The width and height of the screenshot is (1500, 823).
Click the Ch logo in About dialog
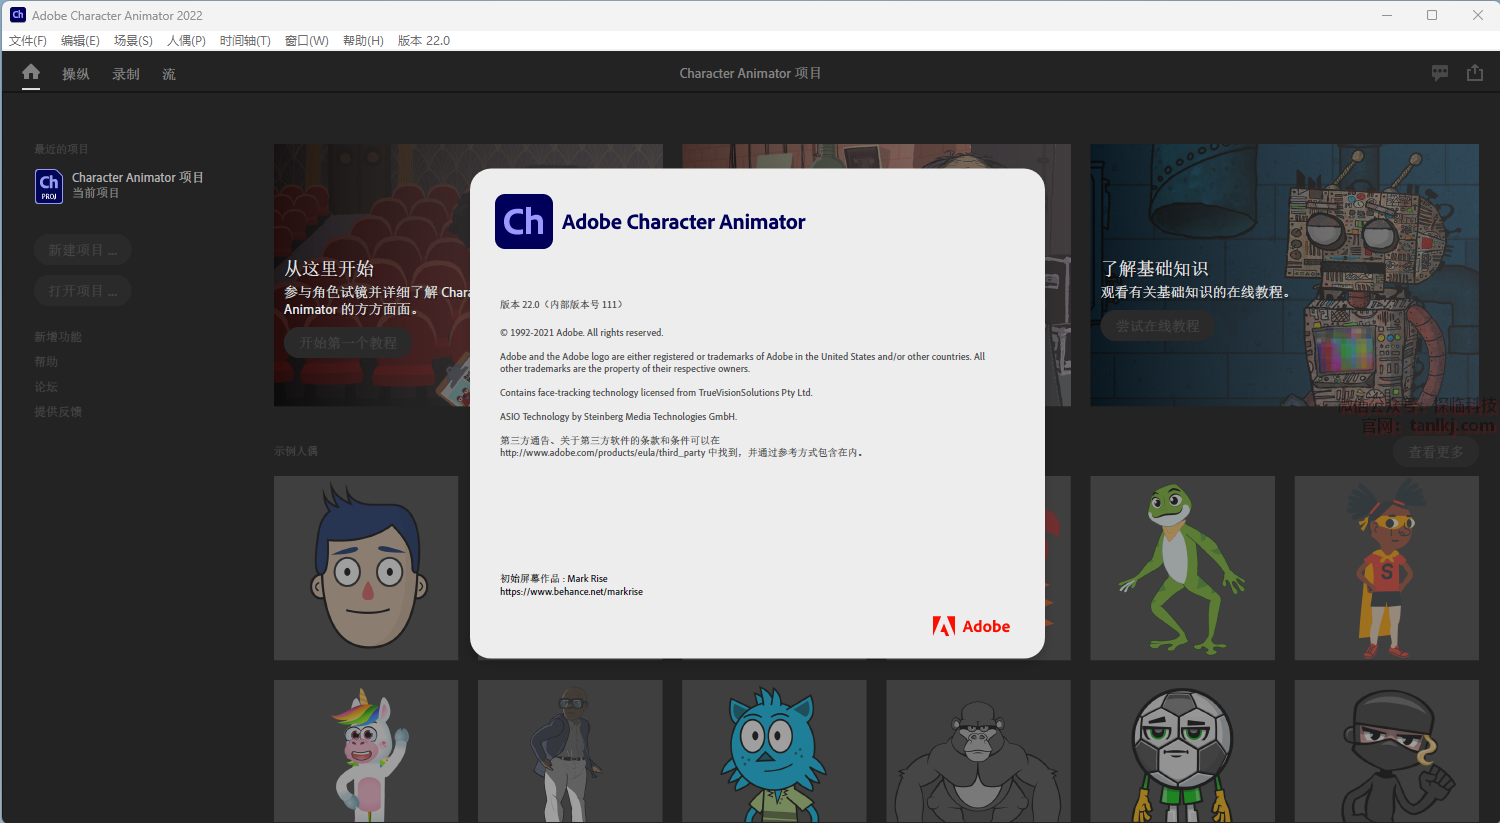click(524, 222)
